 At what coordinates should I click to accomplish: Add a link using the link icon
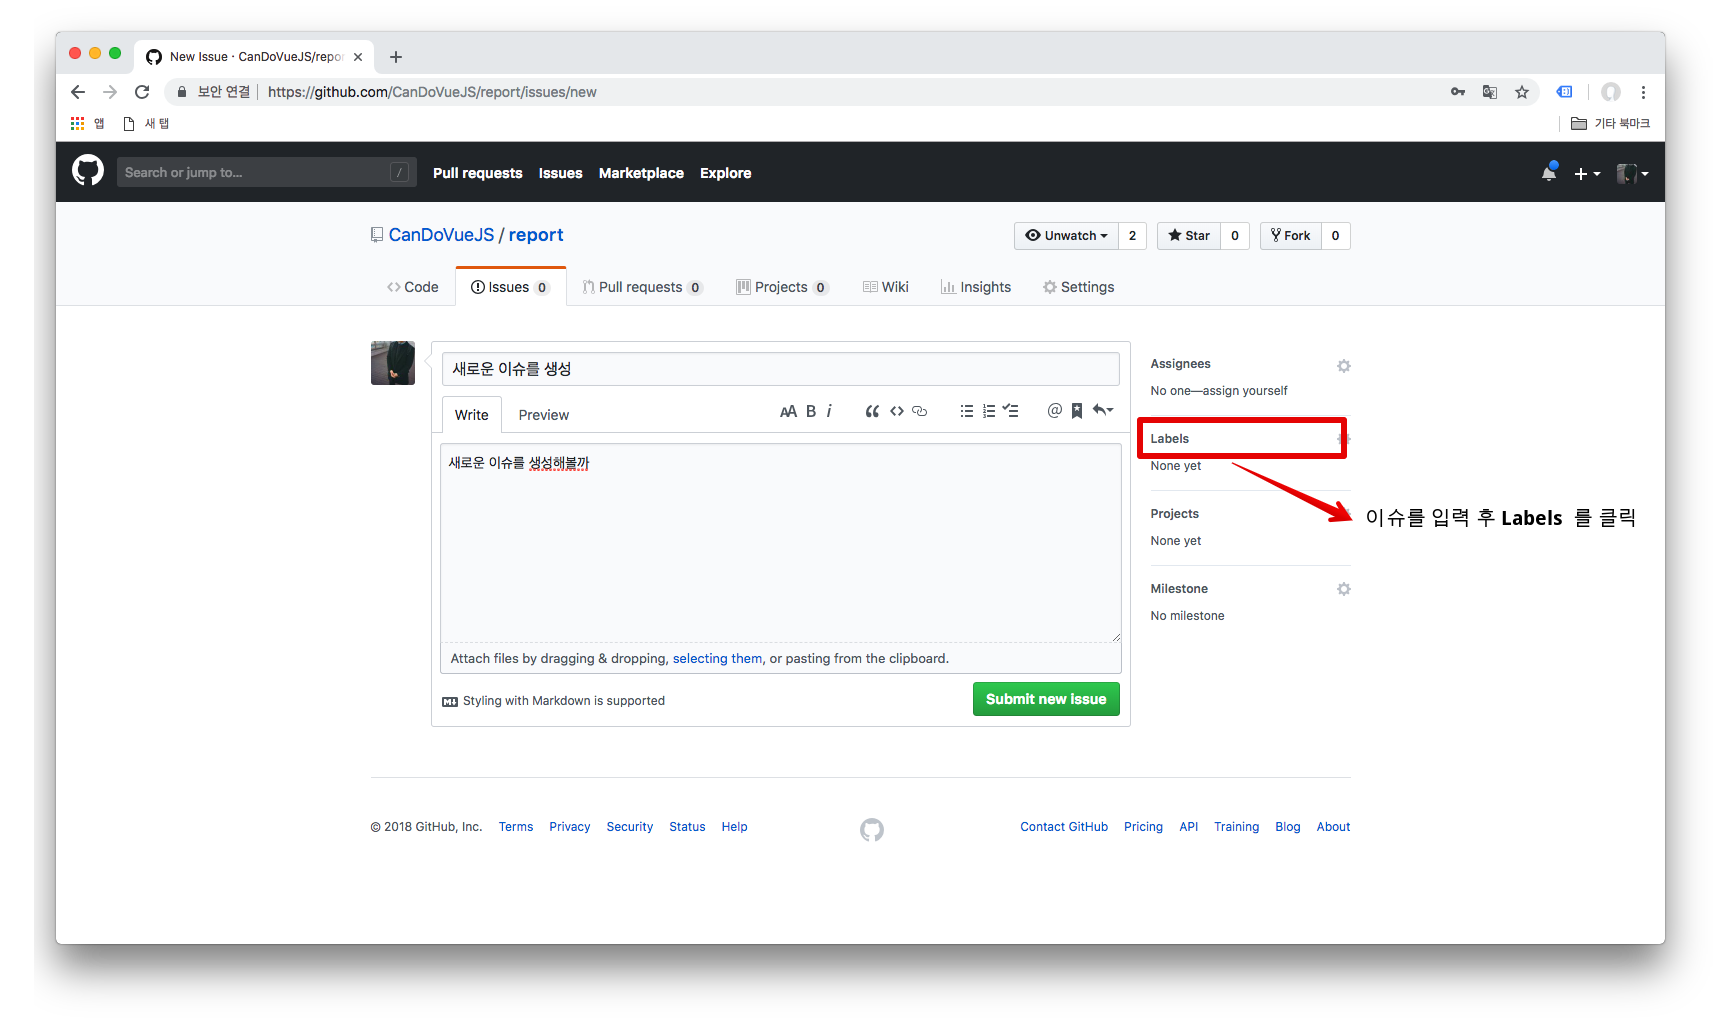(920, 411)
